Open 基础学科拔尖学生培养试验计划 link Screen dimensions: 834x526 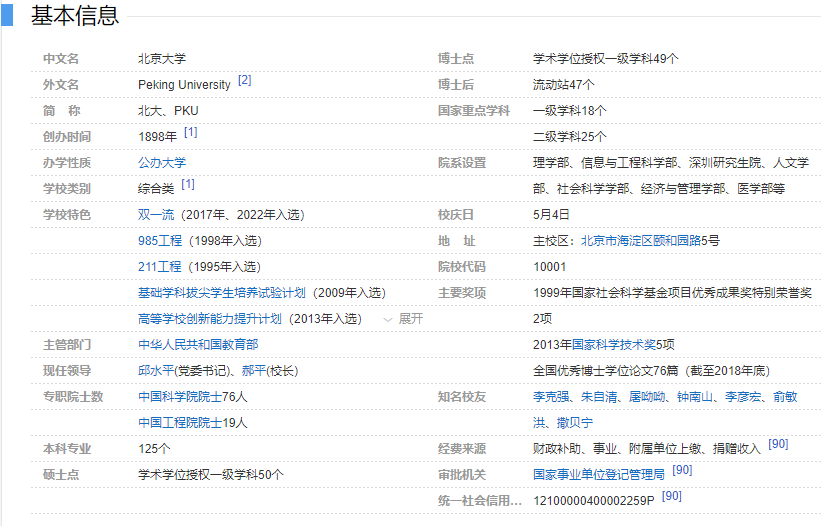(222, 293)
